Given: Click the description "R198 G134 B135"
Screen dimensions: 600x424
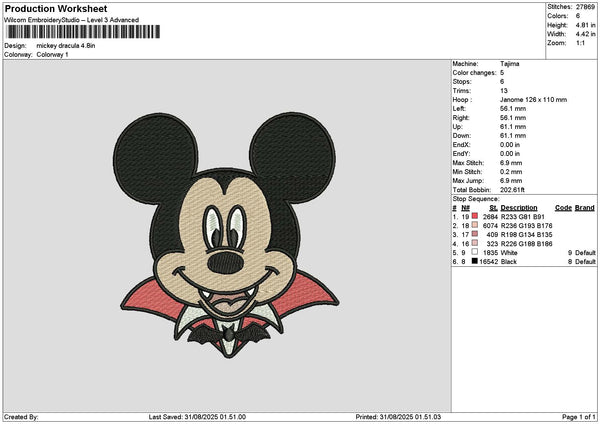Looking at the screenshot, I should [526, 235].
